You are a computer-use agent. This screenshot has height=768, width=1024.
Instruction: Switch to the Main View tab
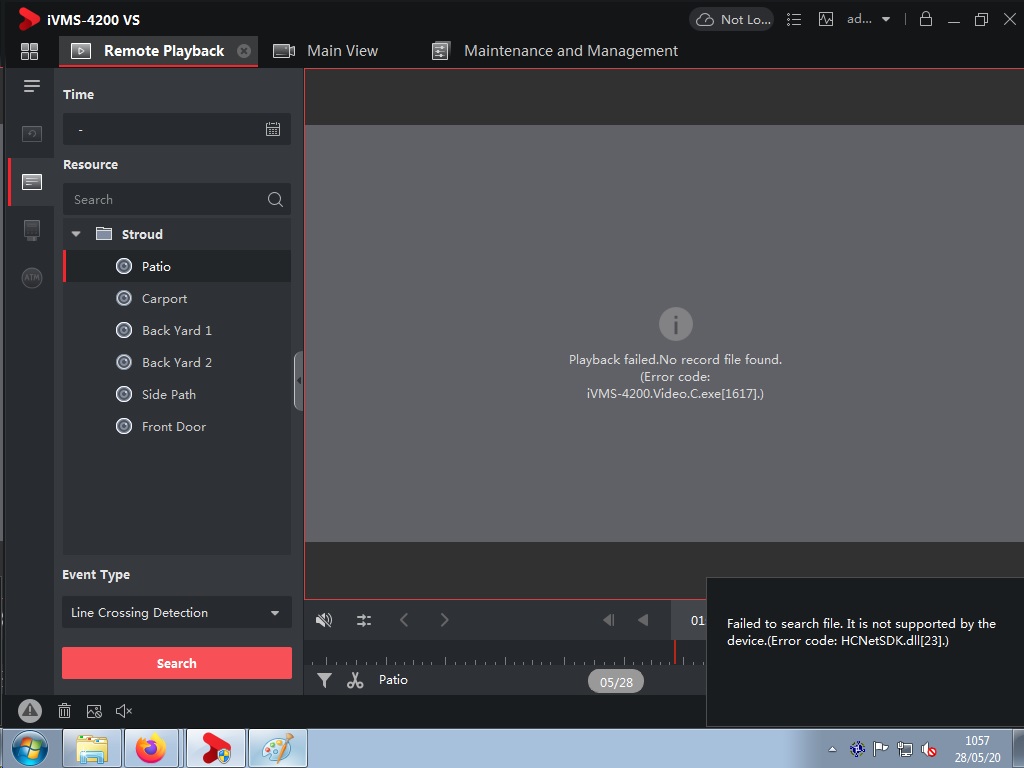(326, 51)
